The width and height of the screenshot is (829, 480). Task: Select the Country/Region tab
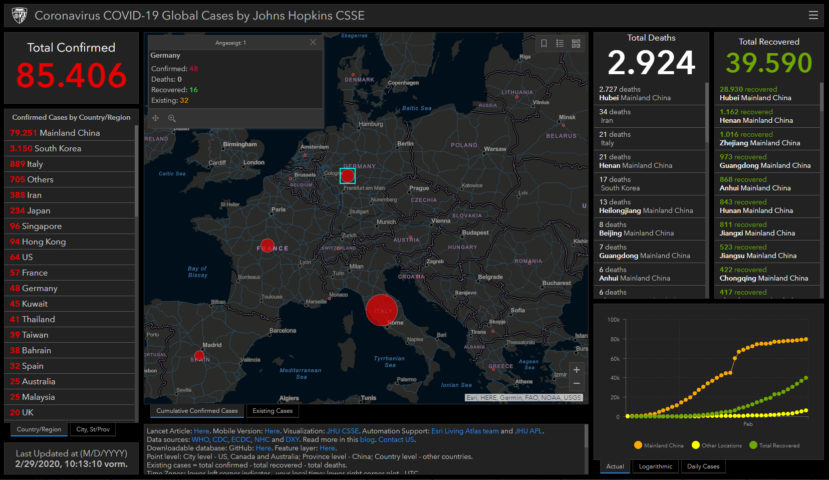[x=39, y=429]
